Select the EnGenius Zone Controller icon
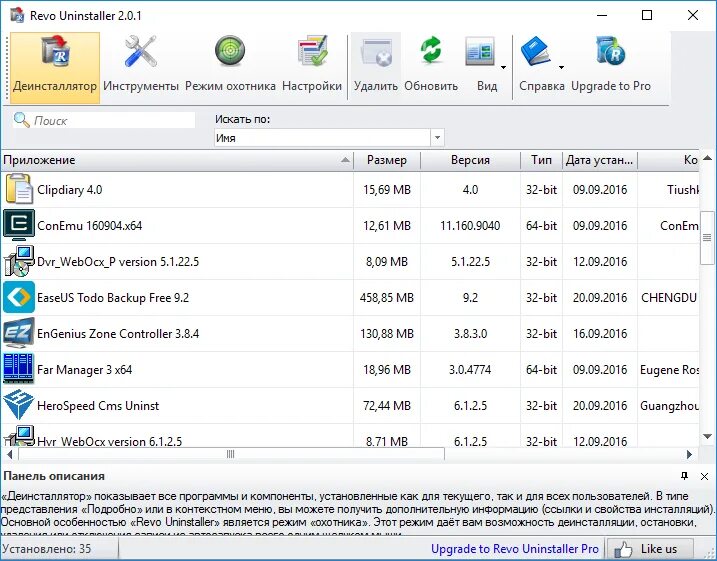717x561 pixels. click(x=18, y=333)
